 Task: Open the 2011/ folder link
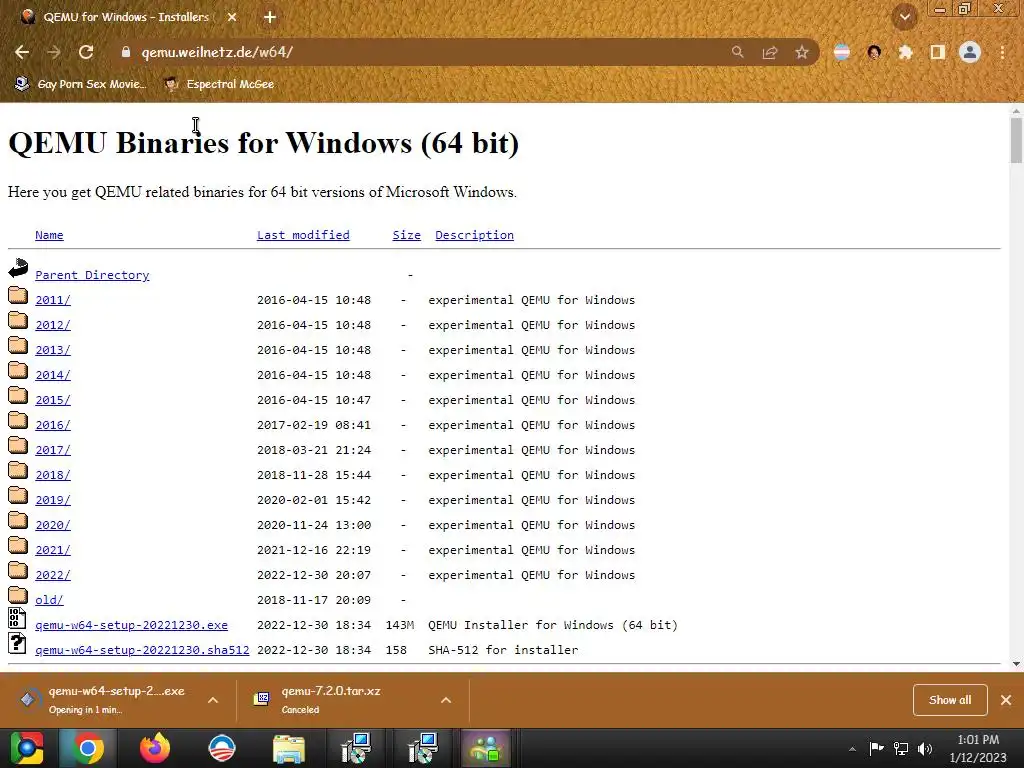pyautogui.click(x=53, y=300)
